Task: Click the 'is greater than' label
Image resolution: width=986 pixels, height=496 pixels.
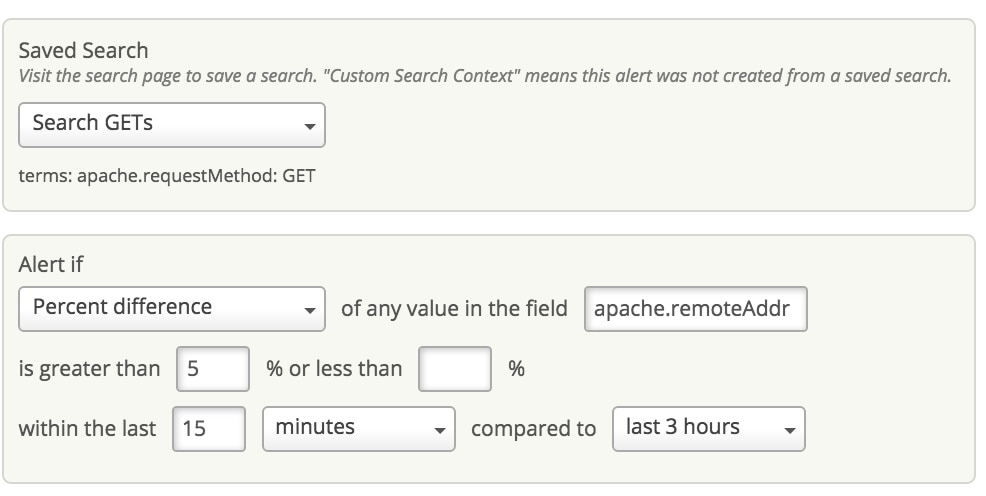Action: coord(89,369)
